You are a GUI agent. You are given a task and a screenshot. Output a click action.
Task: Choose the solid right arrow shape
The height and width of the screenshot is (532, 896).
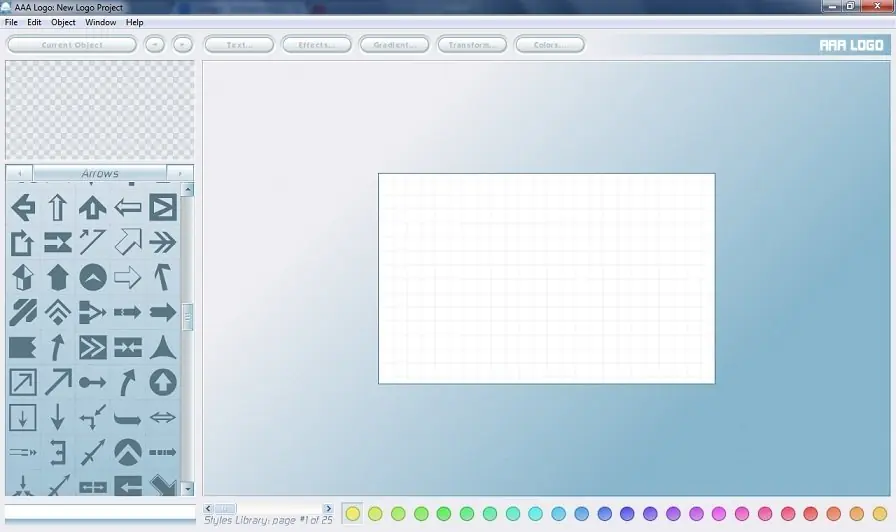[x=163, y=313]
